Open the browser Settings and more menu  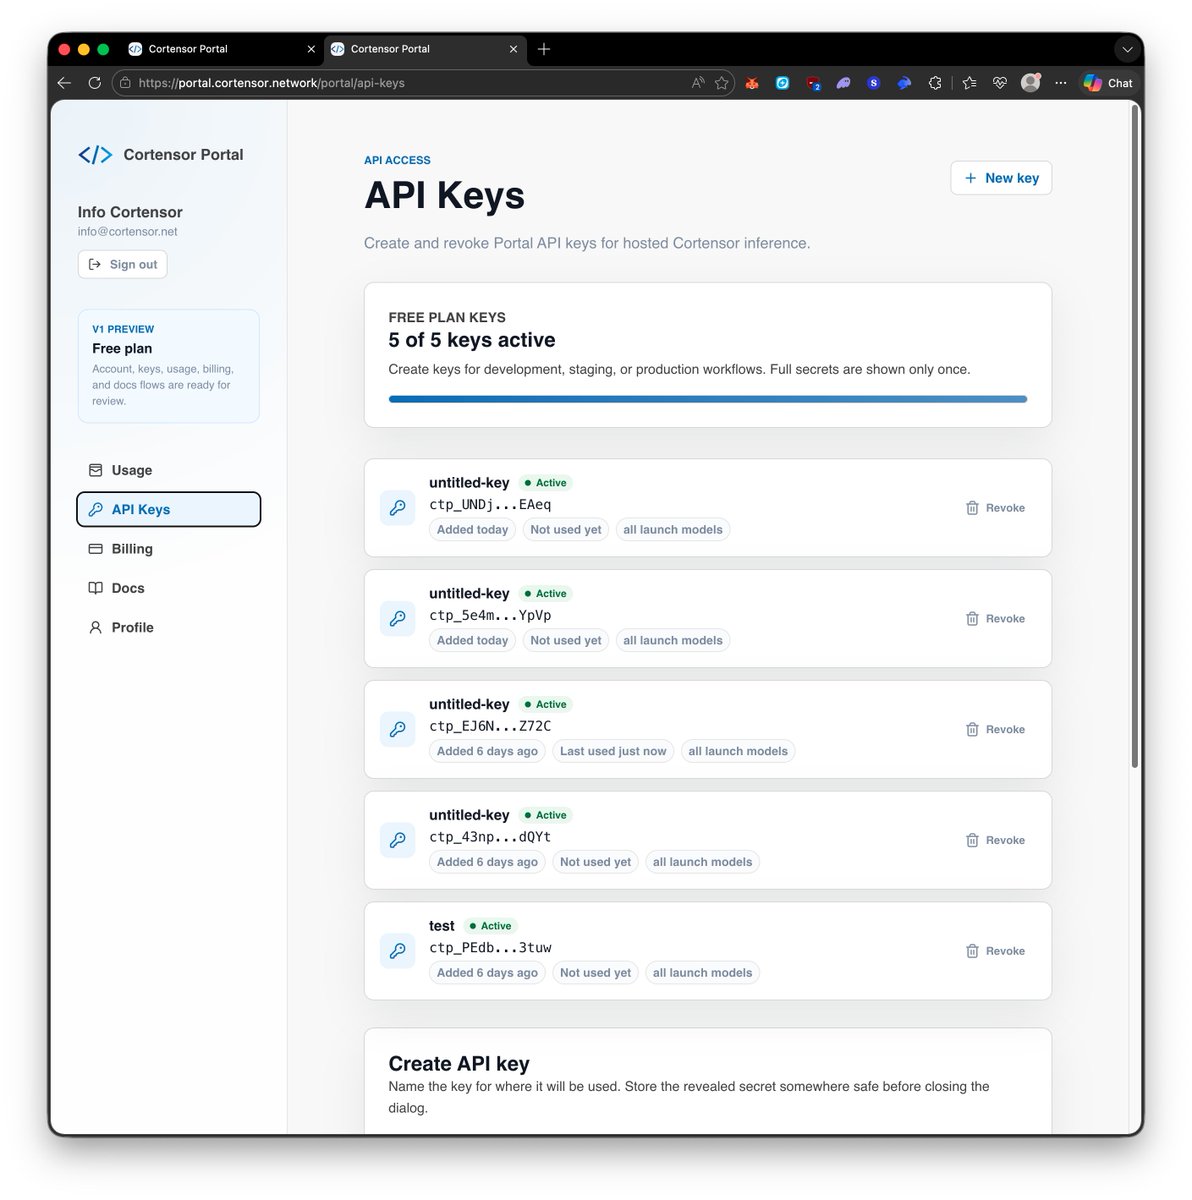pos(1061,83)
